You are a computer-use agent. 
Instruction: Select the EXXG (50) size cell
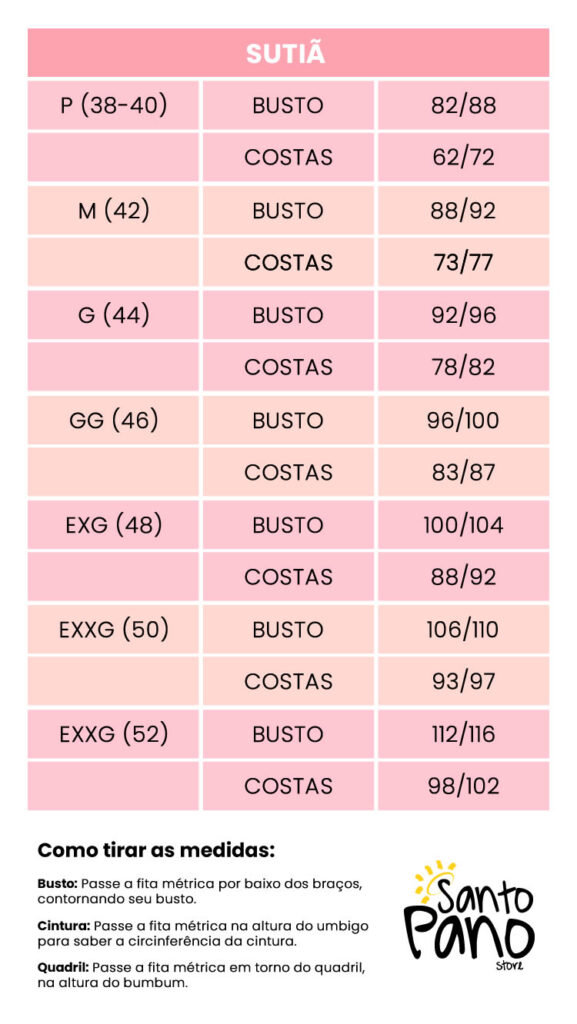tap(113, 630)
